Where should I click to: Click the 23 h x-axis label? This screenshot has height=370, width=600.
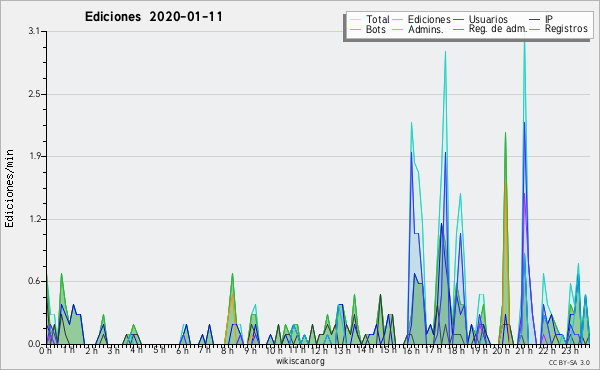pos(570,351)
